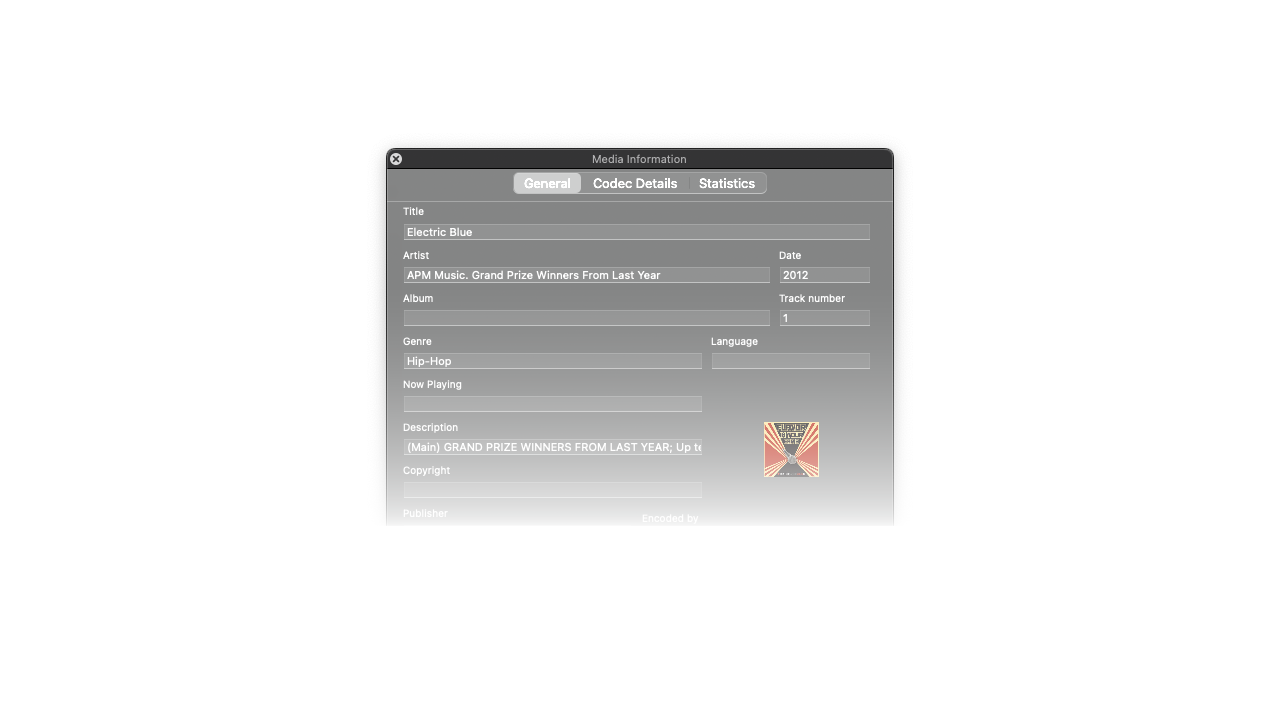This screenshot has width=1280, height=720.
Task: Click the Genre field showing Hip-Hop
Action: pyautogui.click(x=552, y=361)
